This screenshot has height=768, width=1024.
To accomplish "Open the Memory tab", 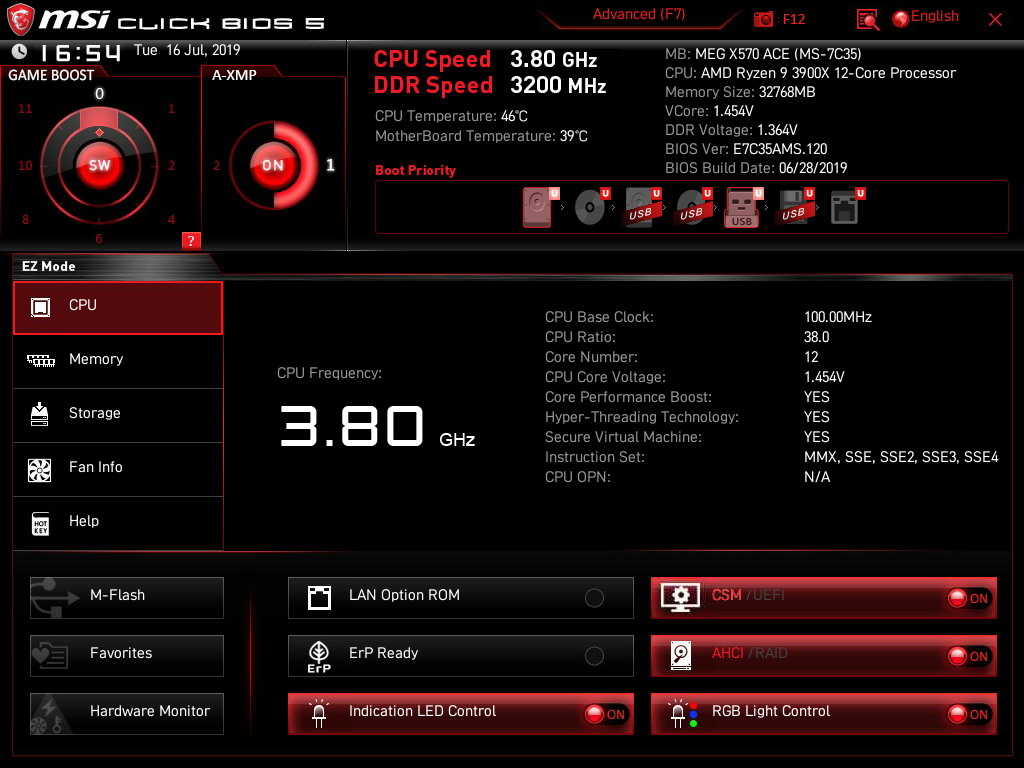I will 118,361.
